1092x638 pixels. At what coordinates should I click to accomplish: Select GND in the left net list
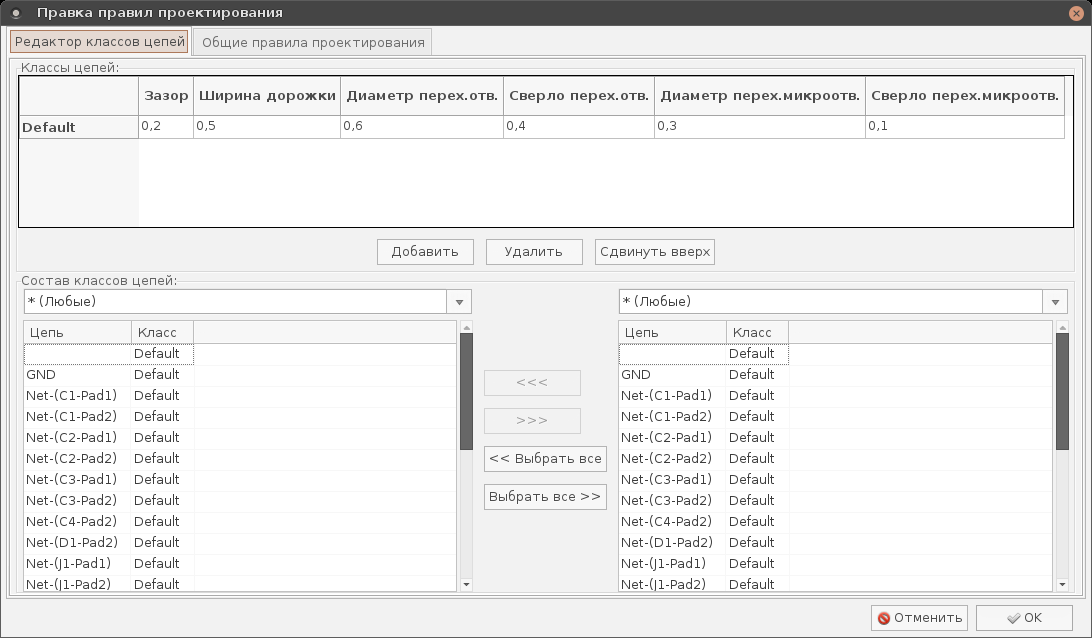(x=240, y=375)
